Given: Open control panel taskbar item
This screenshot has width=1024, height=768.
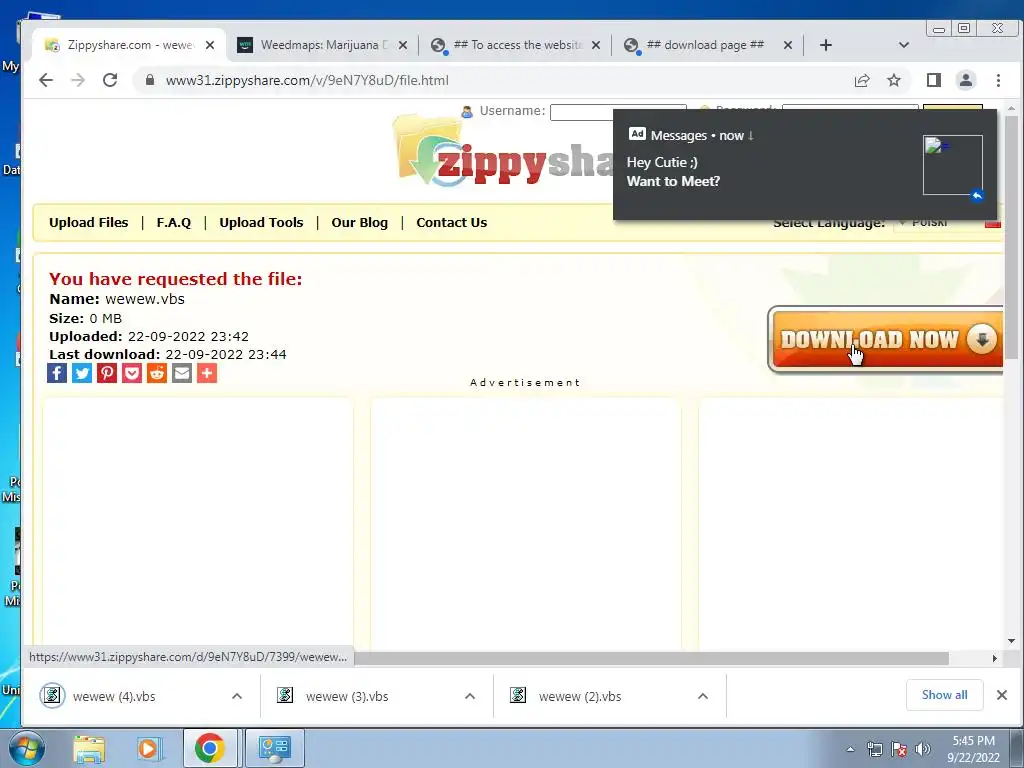Looking at the screenshot, I should point(274,748).
